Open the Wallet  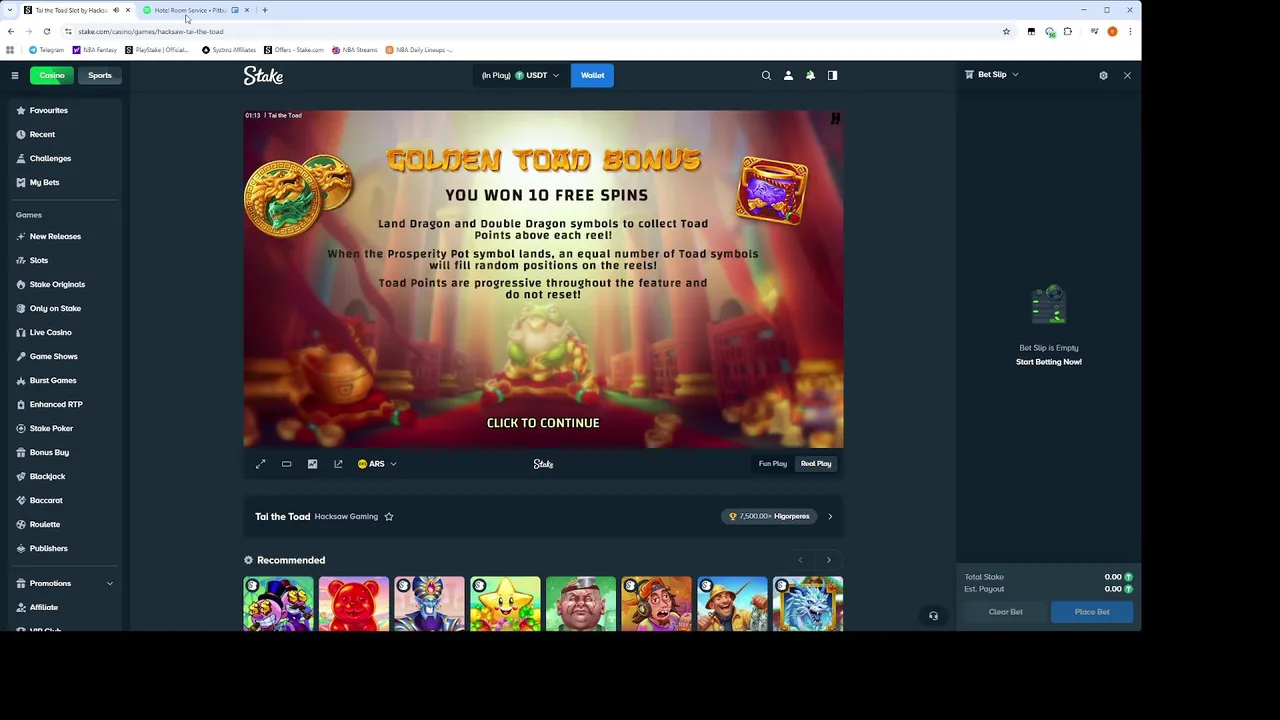point(592,75)
